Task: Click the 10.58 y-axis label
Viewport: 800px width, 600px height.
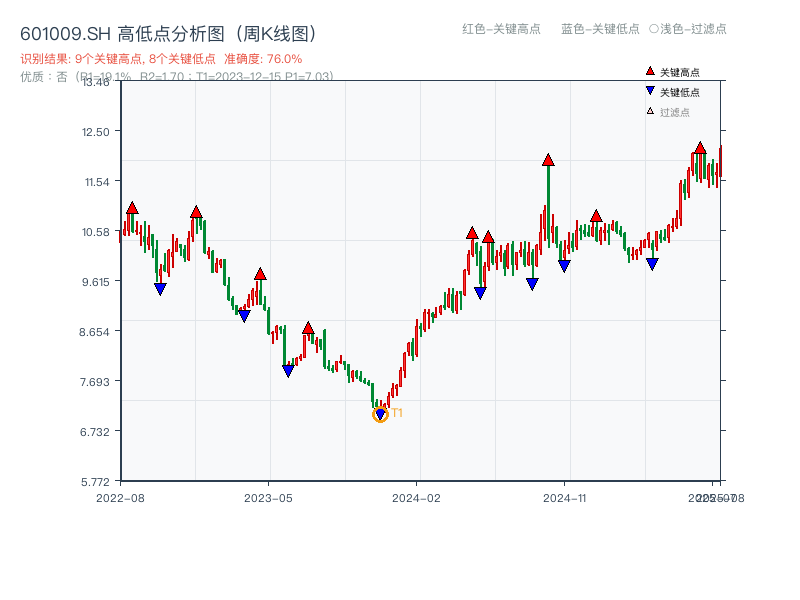Action: coord(95,232)
